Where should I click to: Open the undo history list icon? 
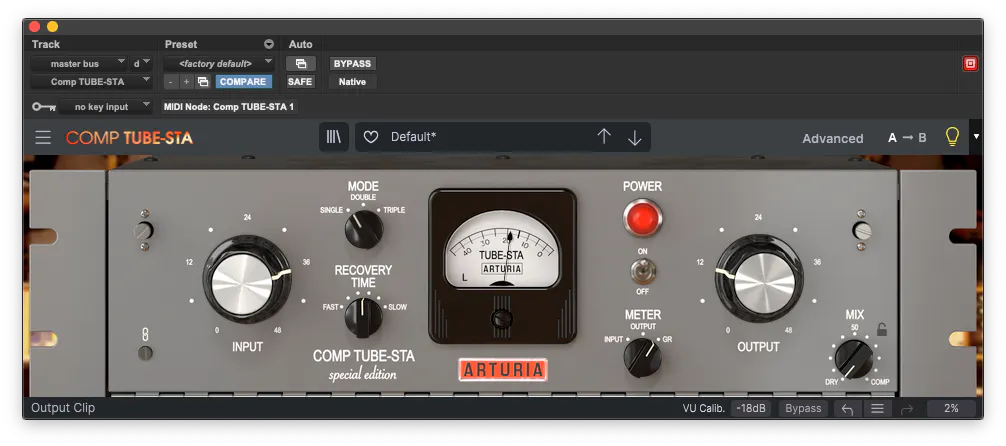[877, 409]
